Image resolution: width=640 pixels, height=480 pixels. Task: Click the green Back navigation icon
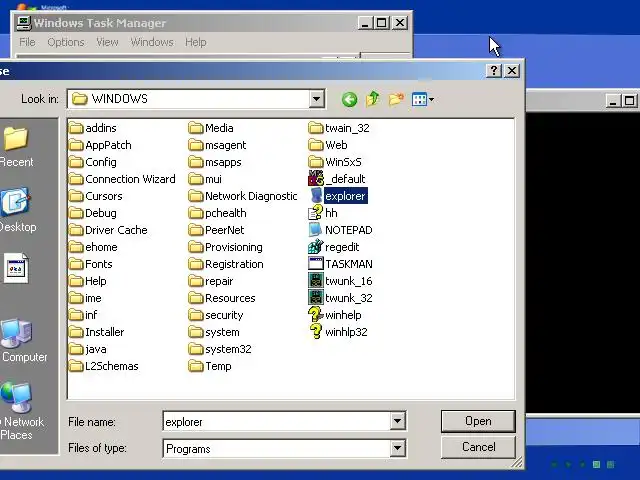coord(349,99)
